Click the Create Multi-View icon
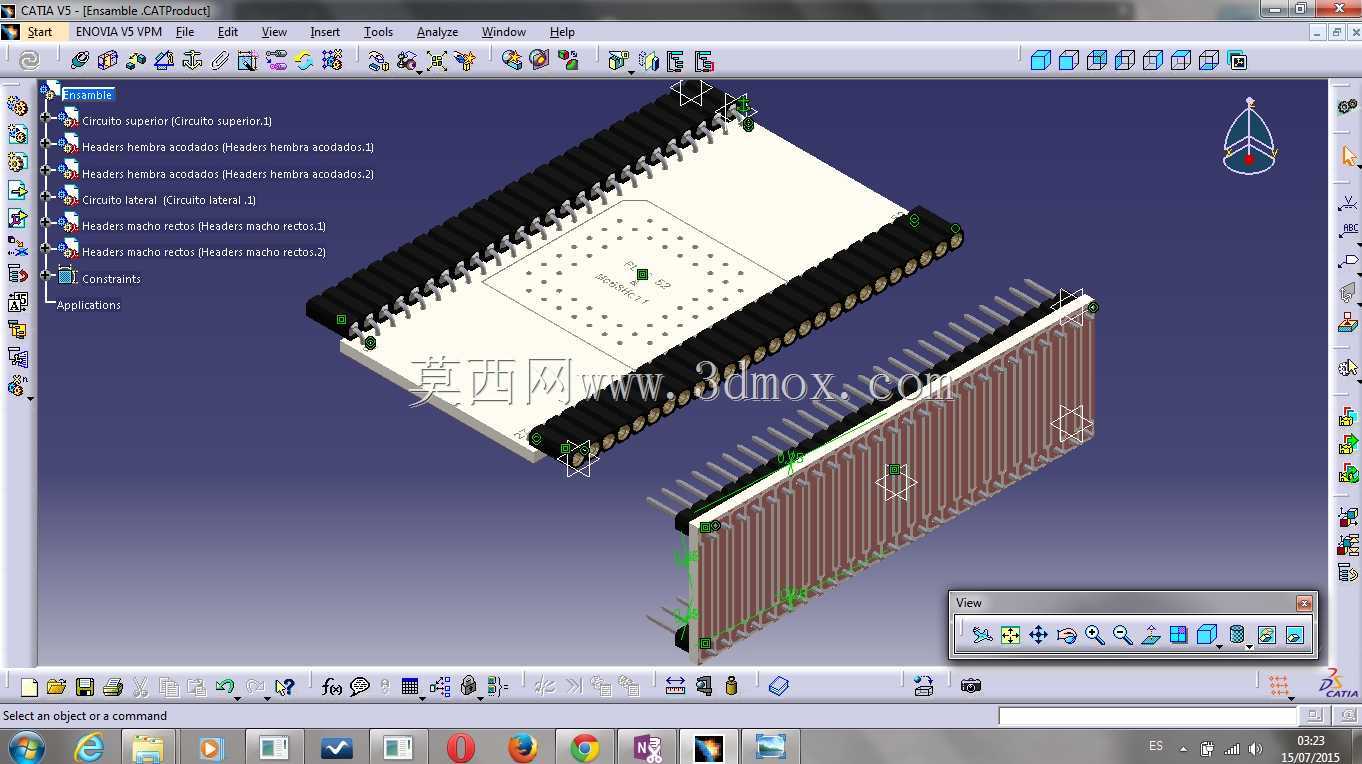The height and width of the screenshot is (764, 1362). tap(1178, 634)
